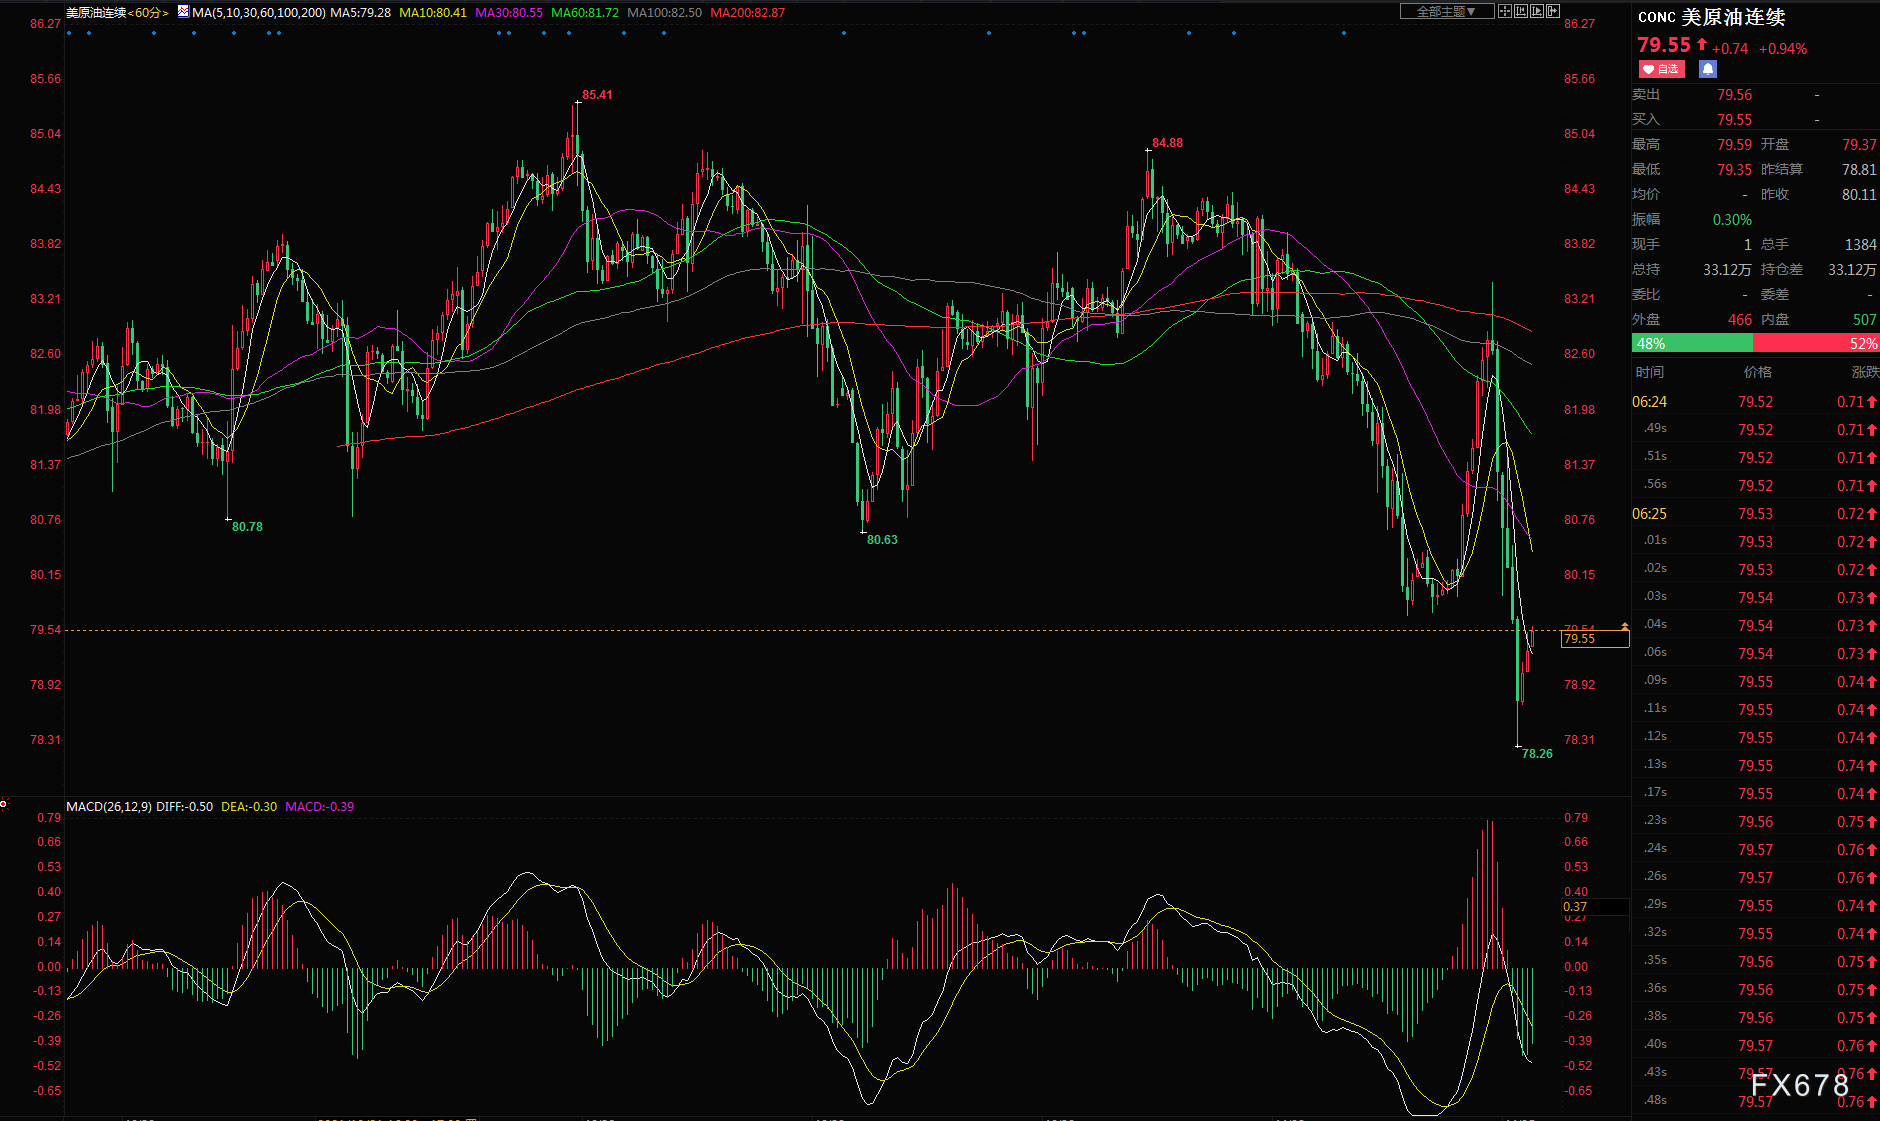Viewport: 1880px width, 1121px height.
Task: Click the MA100:82.50 legend value
Action: pos(664,13)
